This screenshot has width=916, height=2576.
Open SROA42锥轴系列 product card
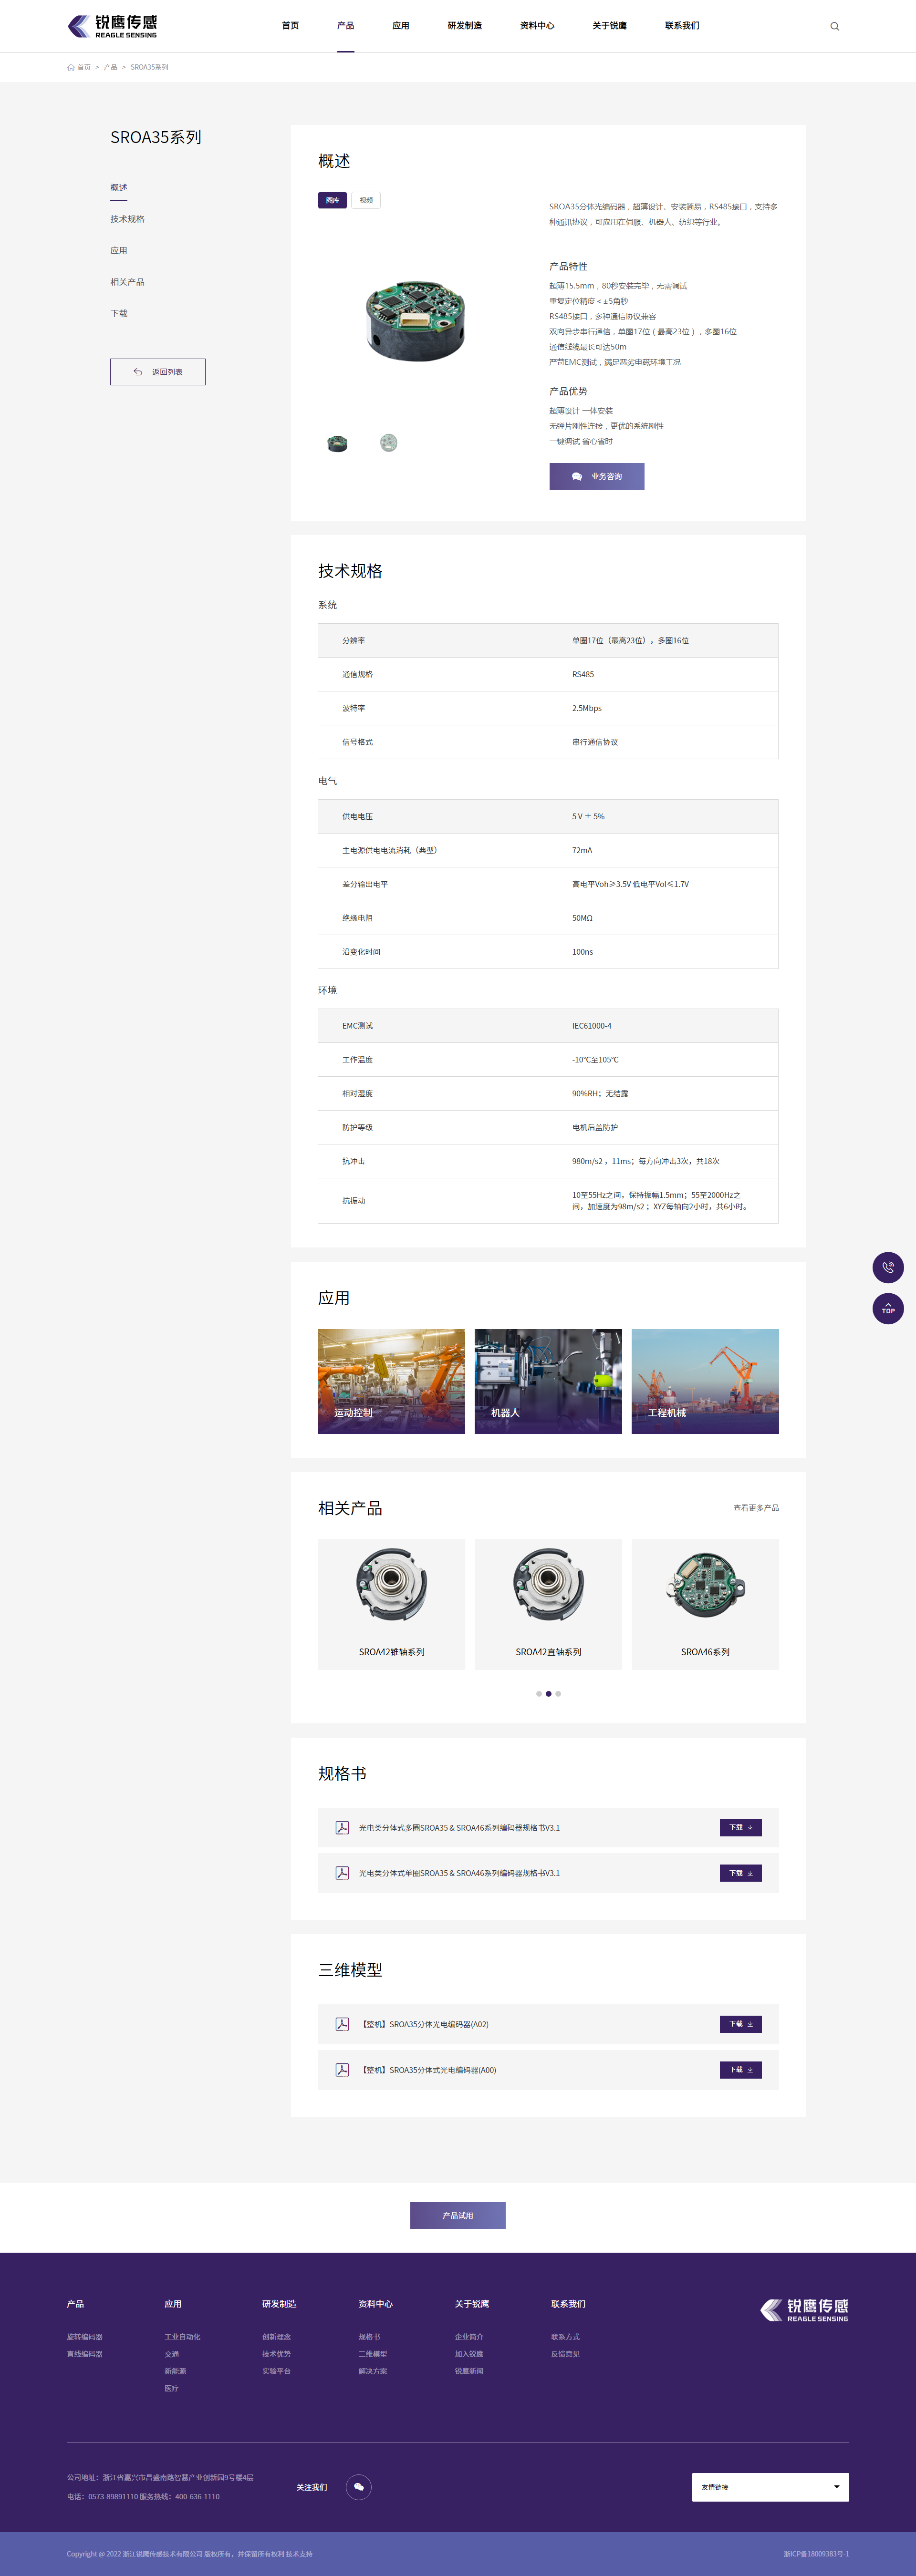click(x=391, y=1604)
